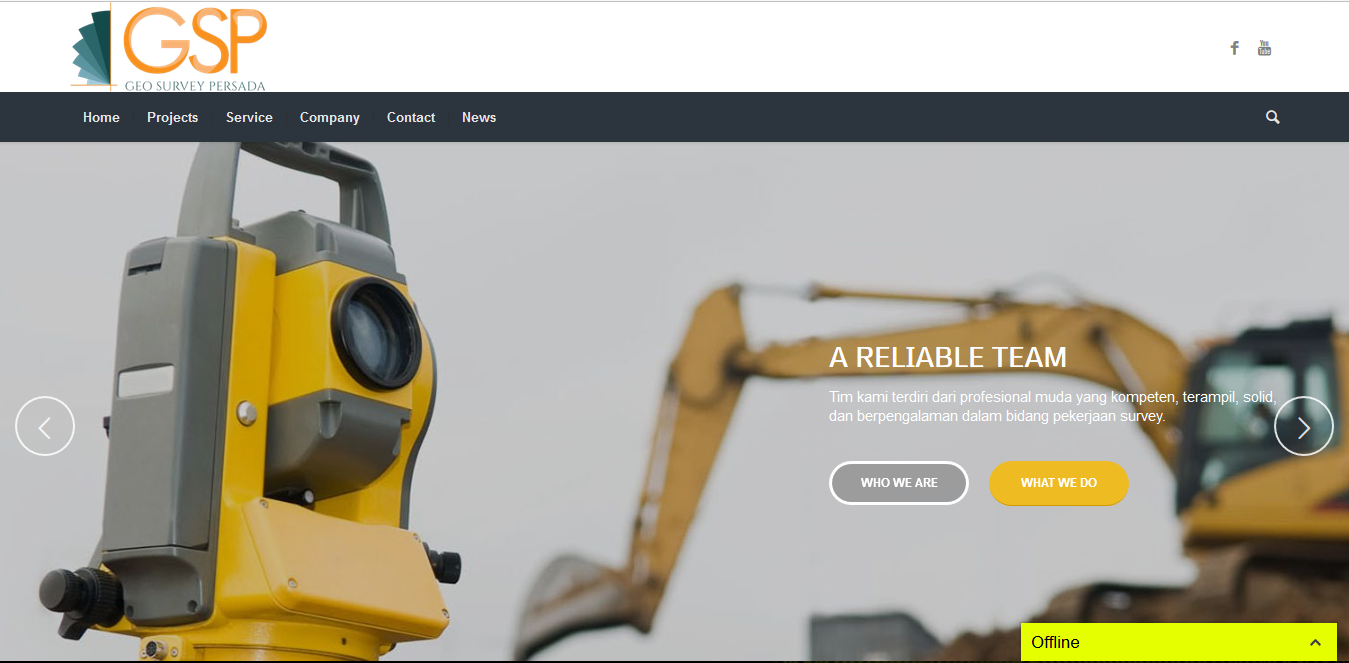Open the Facebook page icon

click(1235, 48)
